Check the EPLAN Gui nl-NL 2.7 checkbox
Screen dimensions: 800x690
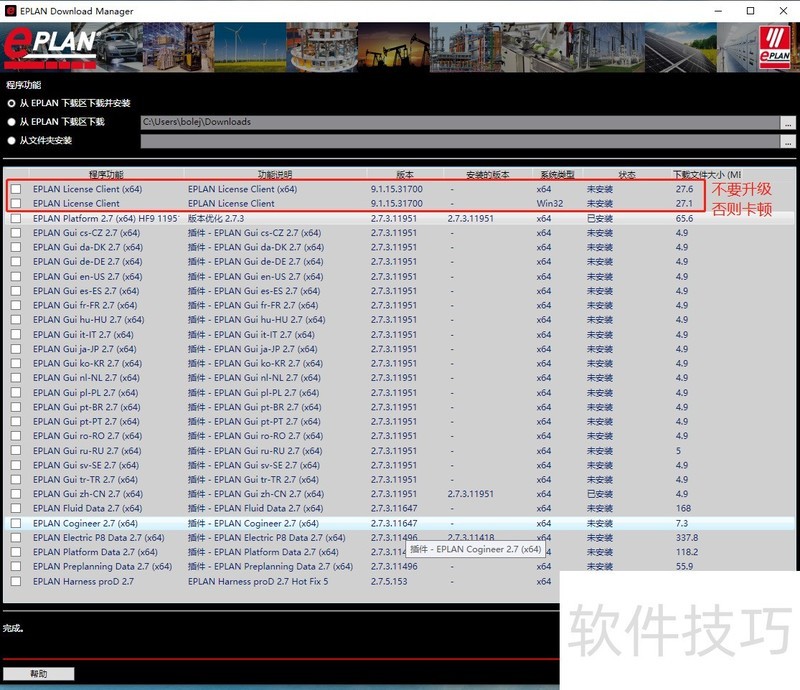tap(16, 378)
